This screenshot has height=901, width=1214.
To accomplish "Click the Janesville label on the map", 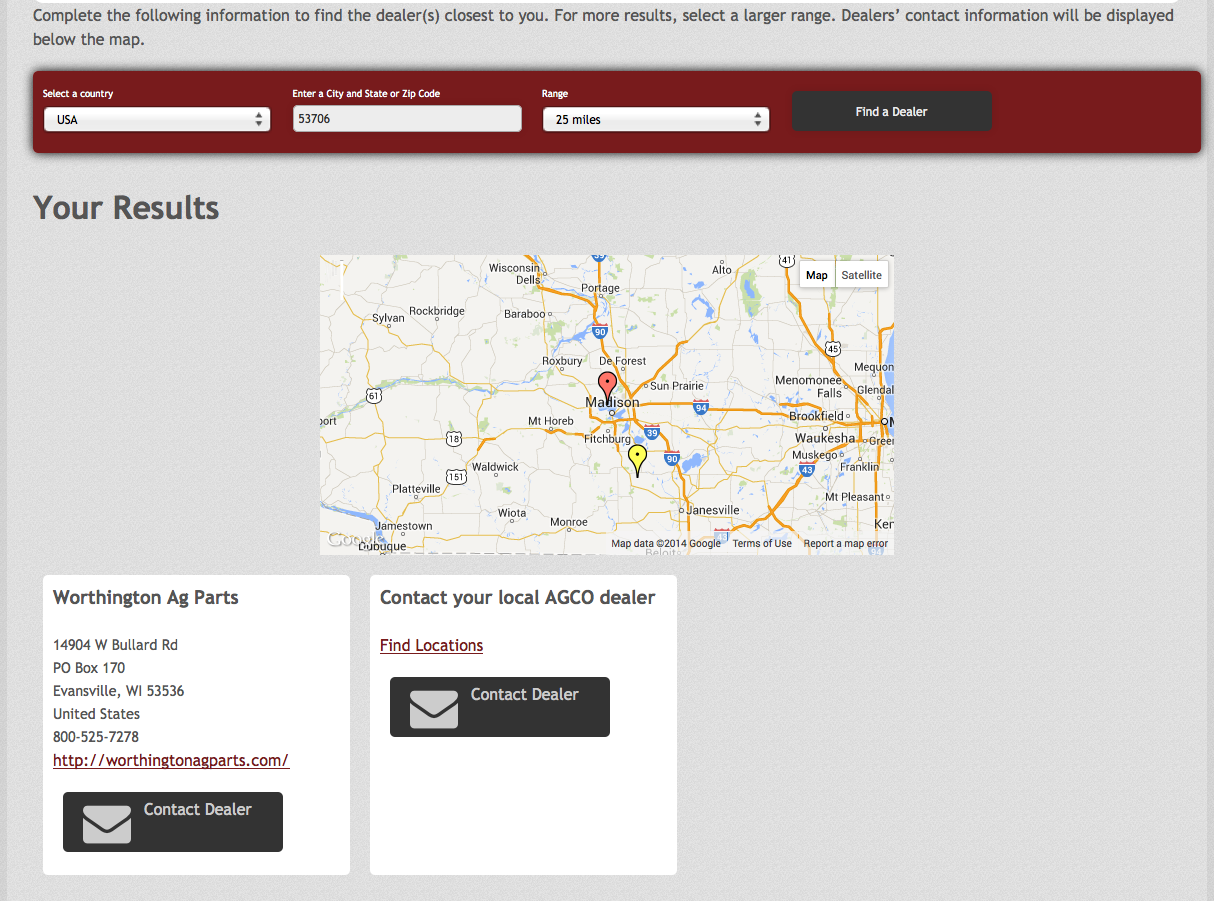I will click(x=712, y=510).
